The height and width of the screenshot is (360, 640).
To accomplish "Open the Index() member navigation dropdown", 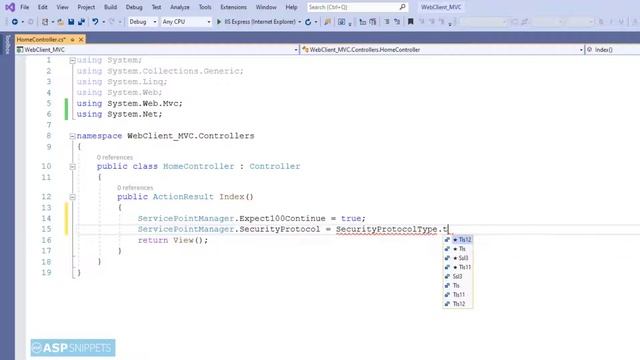I will 613,50.
